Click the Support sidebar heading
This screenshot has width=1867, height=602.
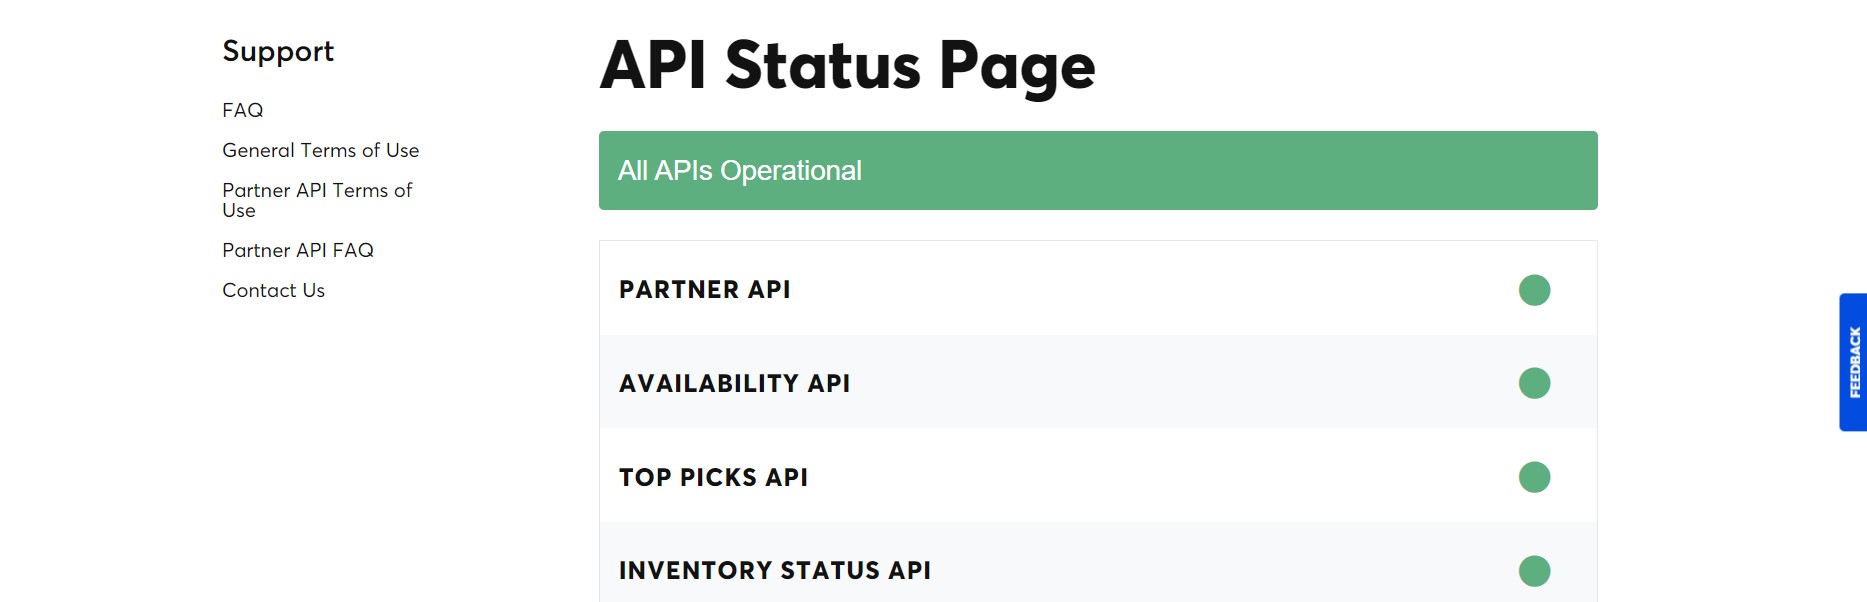(x=278, y=51)
